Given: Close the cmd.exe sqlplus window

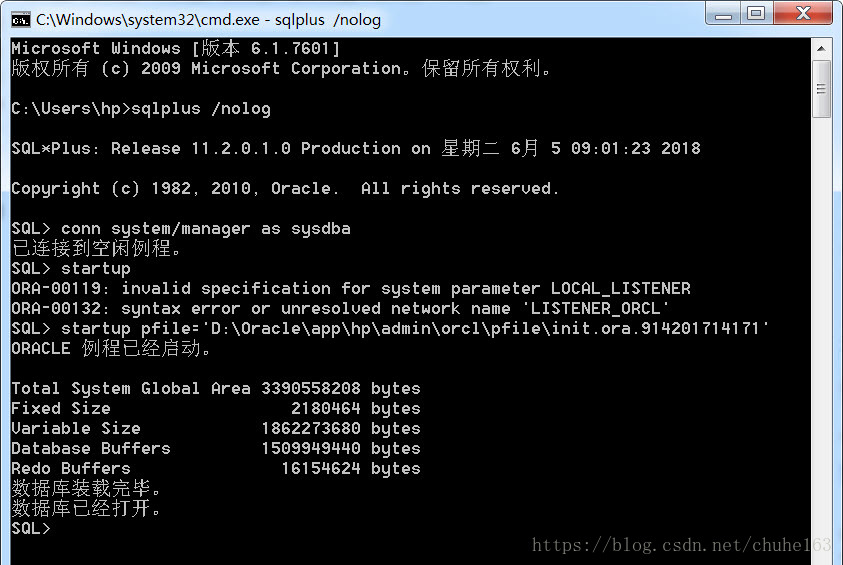Looking at the screenshot, I should tap(803, 13).
